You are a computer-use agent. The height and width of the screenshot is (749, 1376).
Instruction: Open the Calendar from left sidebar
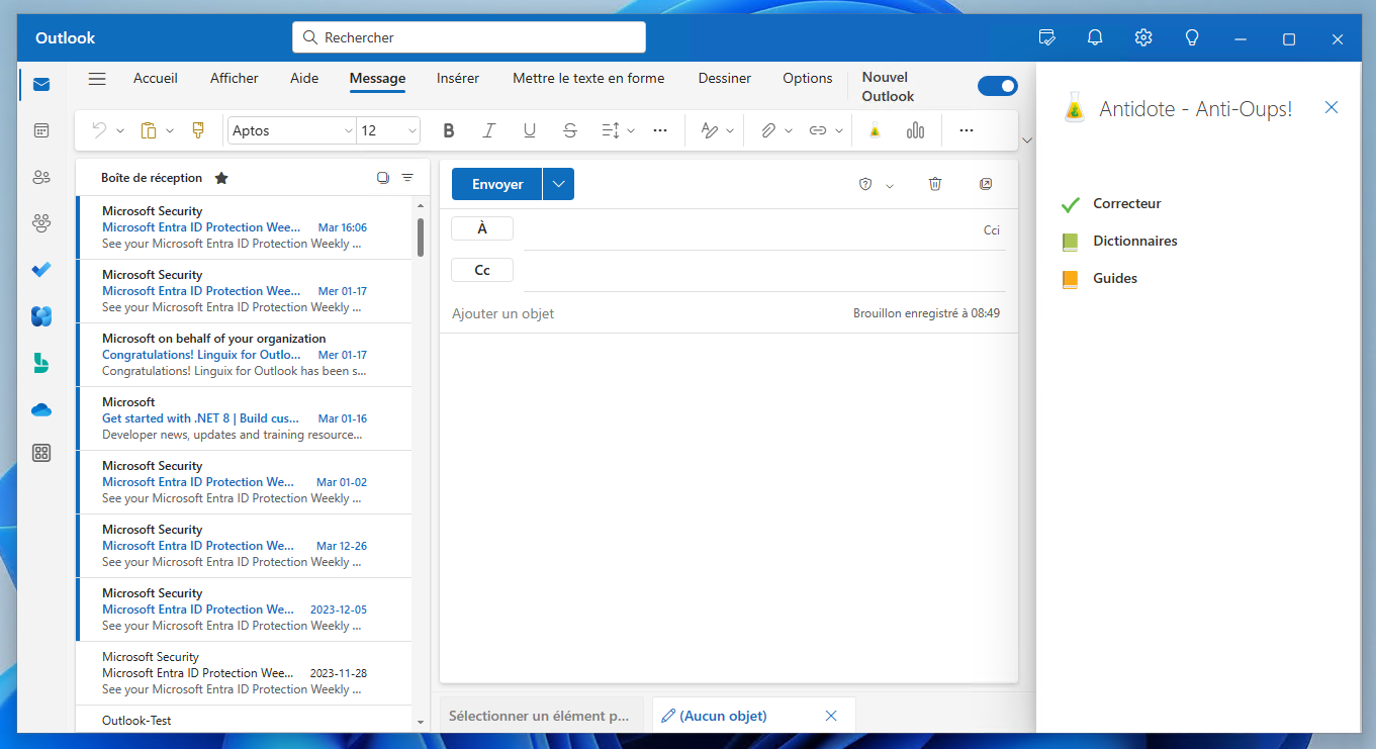41,131
